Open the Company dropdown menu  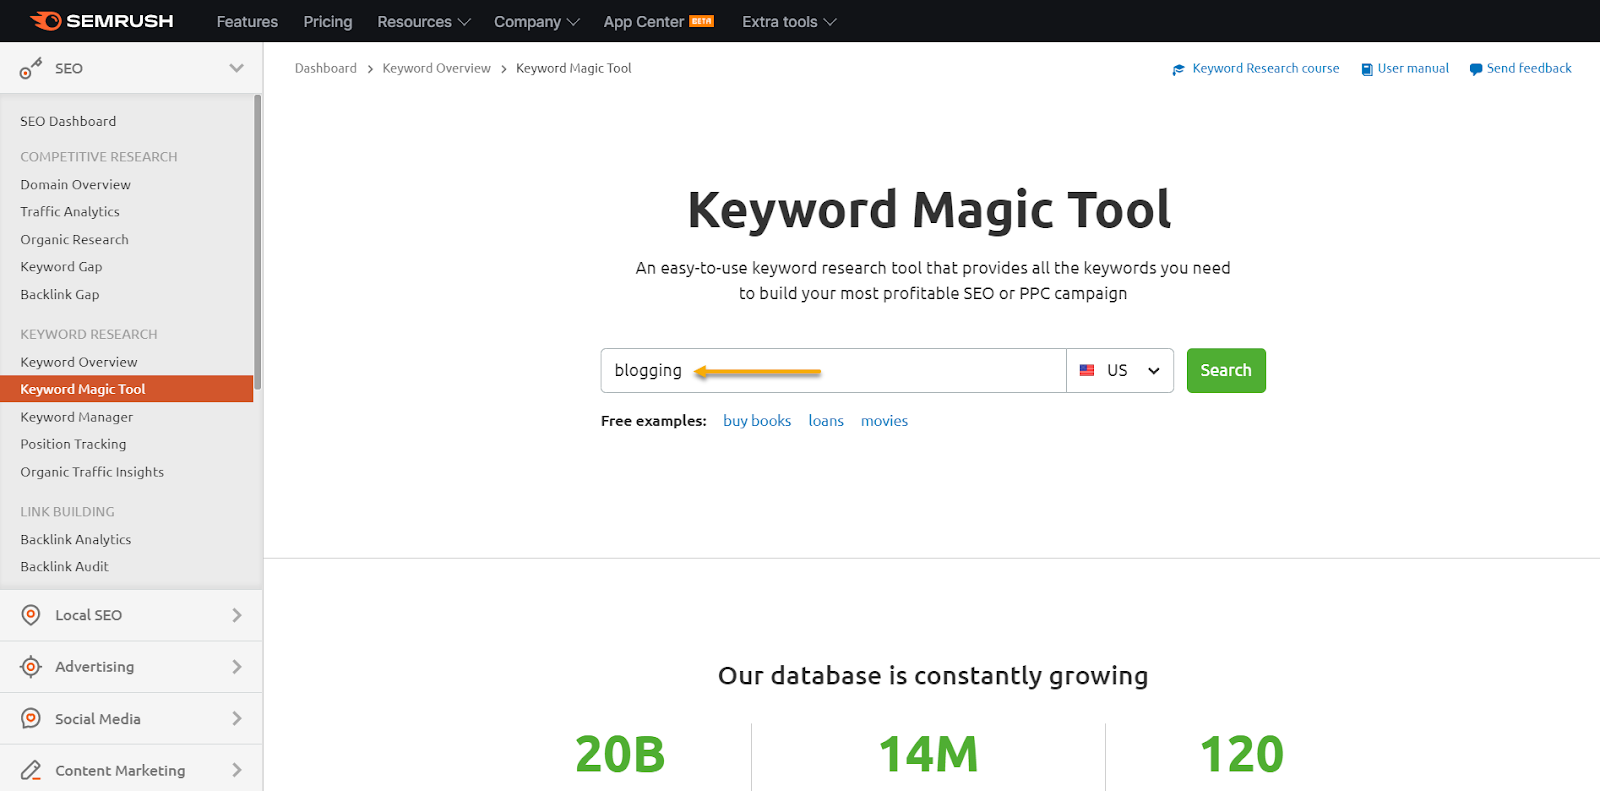pos(536,21)
